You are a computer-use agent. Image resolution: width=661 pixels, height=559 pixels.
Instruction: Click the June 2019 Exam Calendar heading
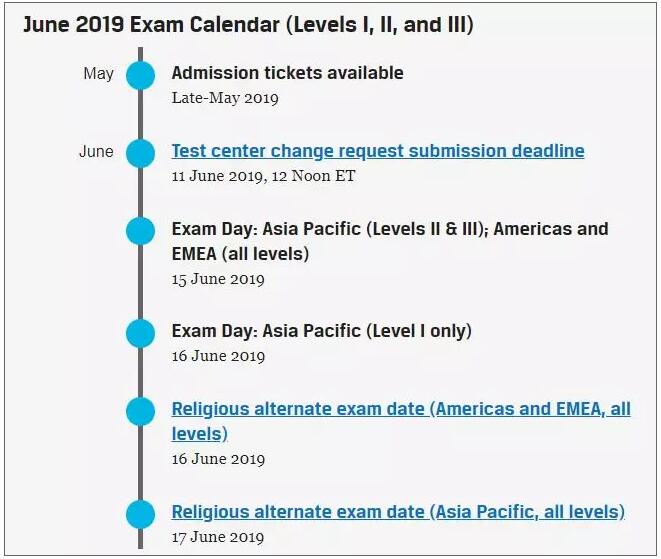(x=248, y=25)
